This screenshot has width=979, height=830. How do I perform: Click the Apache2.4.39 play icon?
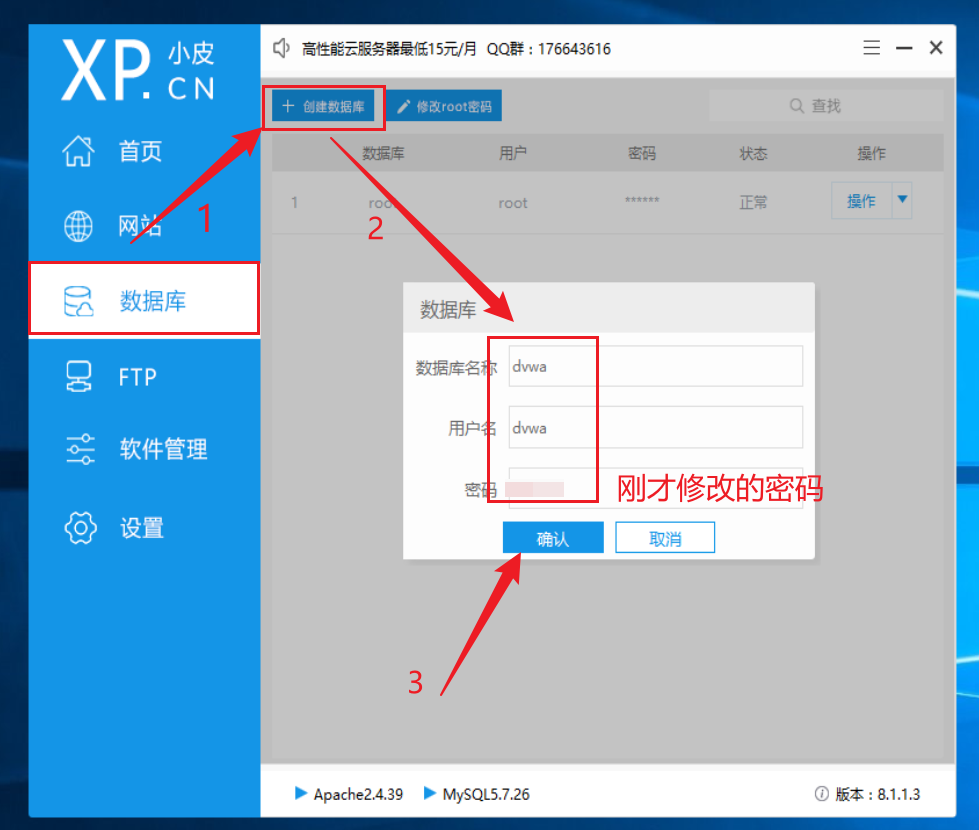[x=300, y=793]
